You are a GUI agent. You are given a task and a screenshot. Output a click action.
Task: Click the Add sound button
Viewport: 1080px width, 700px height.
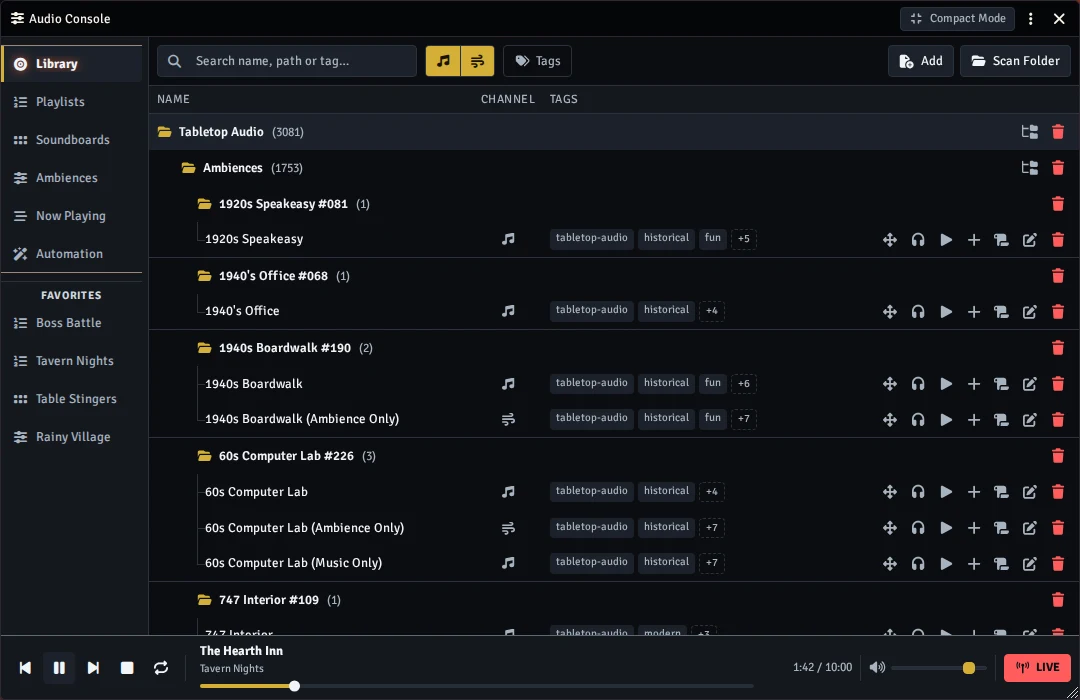[x=920, y=61]
